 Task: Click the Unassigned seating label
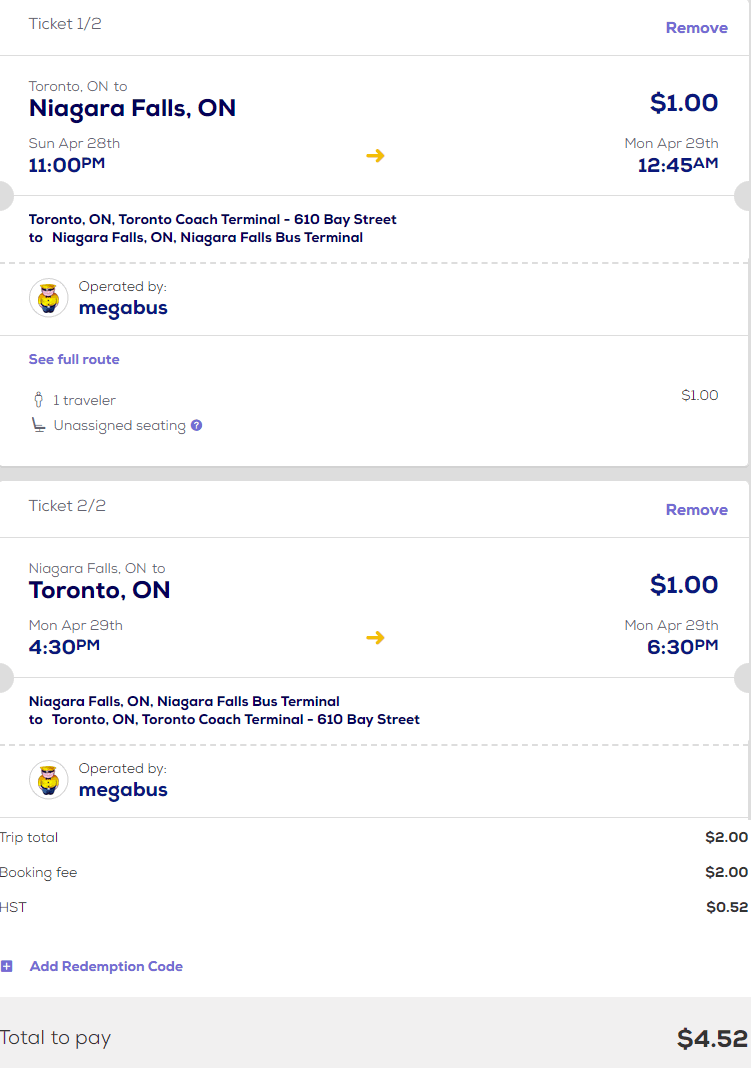point(119,426)
